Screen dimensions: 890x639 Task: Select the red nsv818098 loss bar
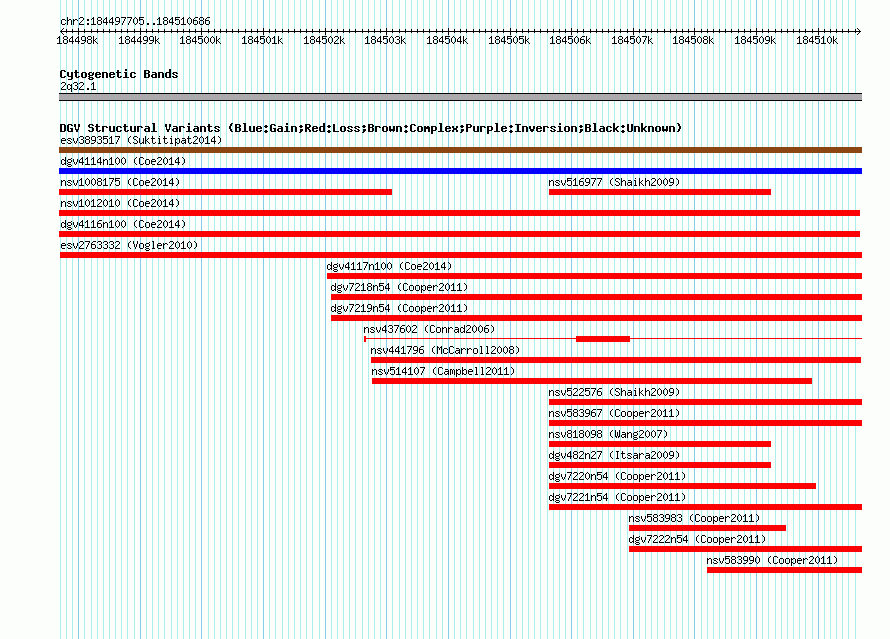click(660, 444)
